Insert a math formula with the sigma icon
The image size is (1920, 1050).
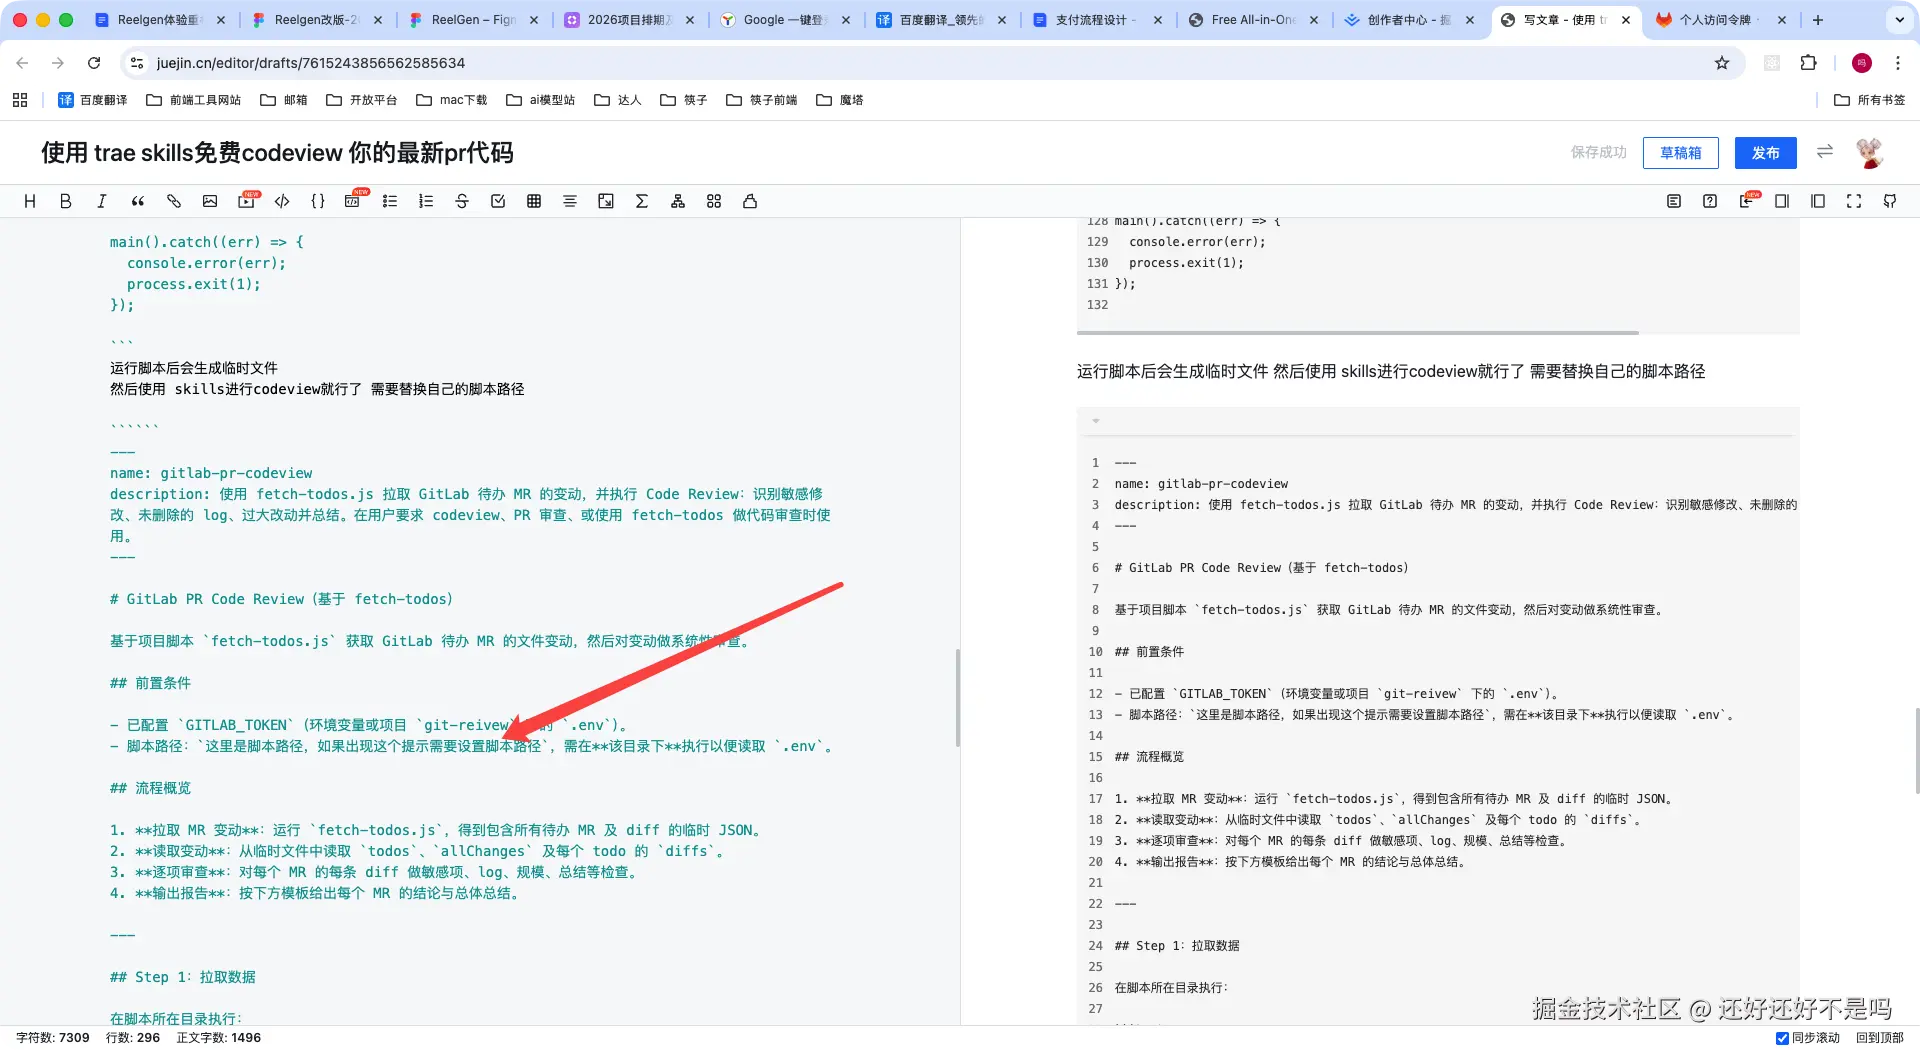642,201
